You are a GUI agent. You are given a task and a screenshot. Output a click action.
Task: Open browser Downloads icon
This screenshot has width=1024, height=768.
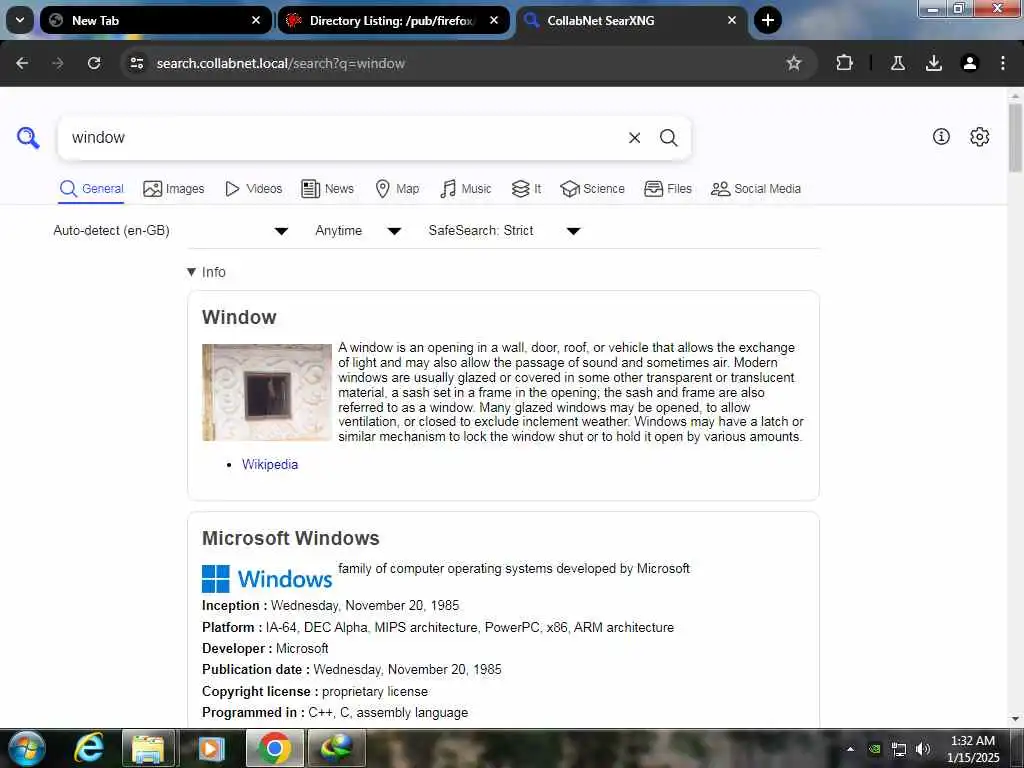click(x=934, y=63)
